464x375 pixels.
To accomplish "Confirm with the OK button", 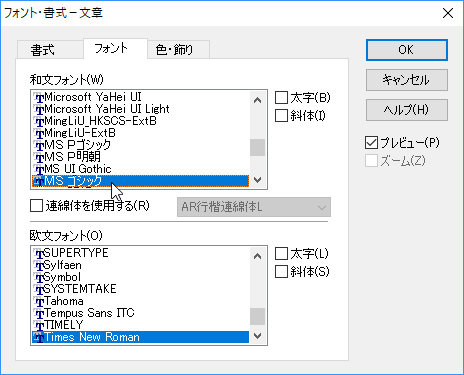I will click(407, 50).
